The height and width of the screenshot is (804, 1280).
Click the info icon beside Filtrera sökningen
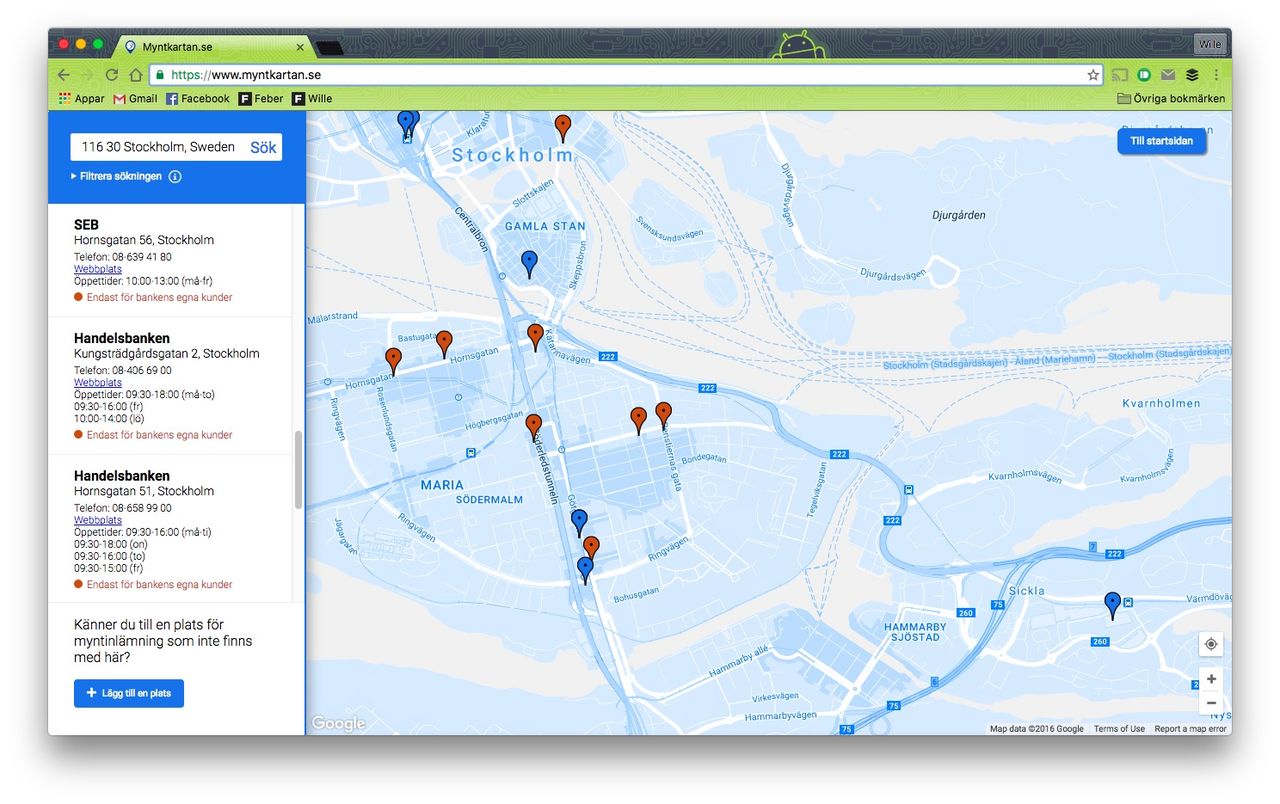(x=175, y=177)
